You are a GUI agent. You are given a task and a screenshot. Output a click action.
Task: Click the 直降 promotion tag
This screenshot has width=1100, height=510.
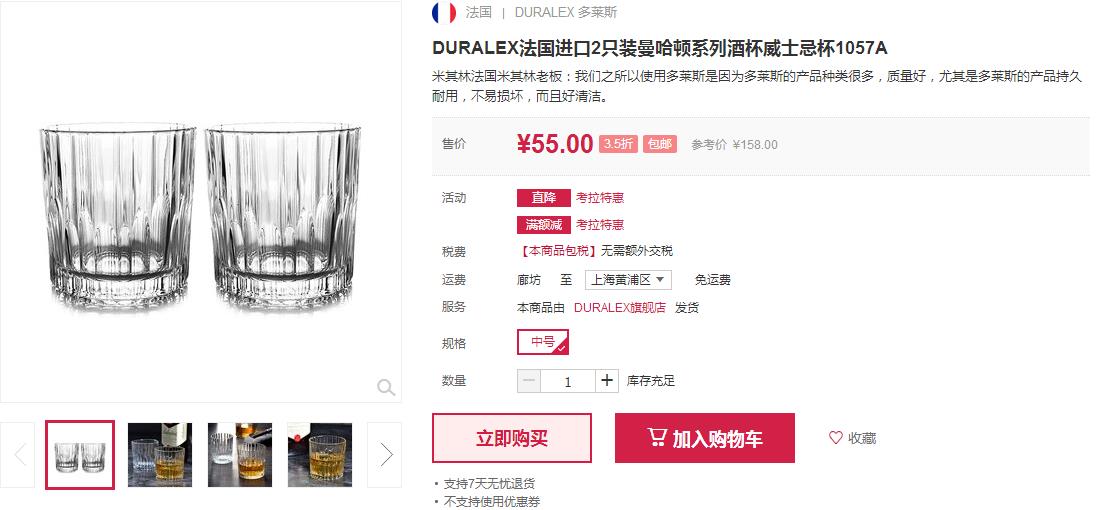[x=544, y=198]
